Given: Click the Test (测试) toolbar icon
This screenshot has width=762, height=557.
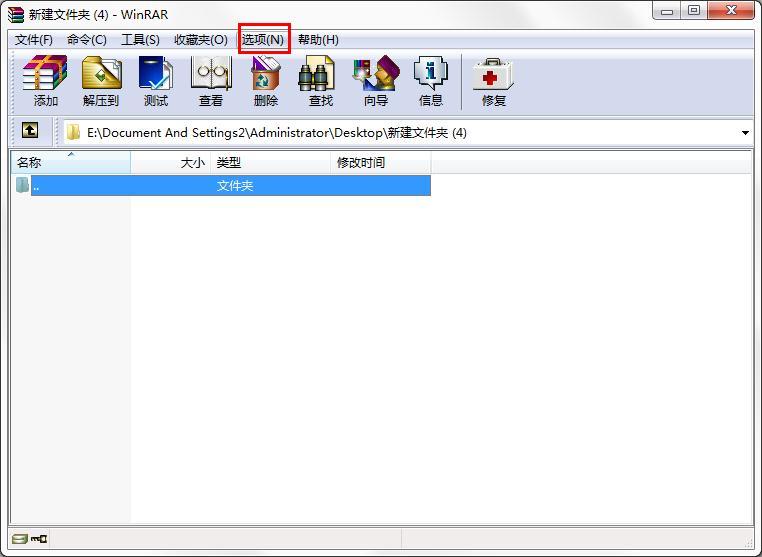Looking at the screenshot, I should point(156,73).
